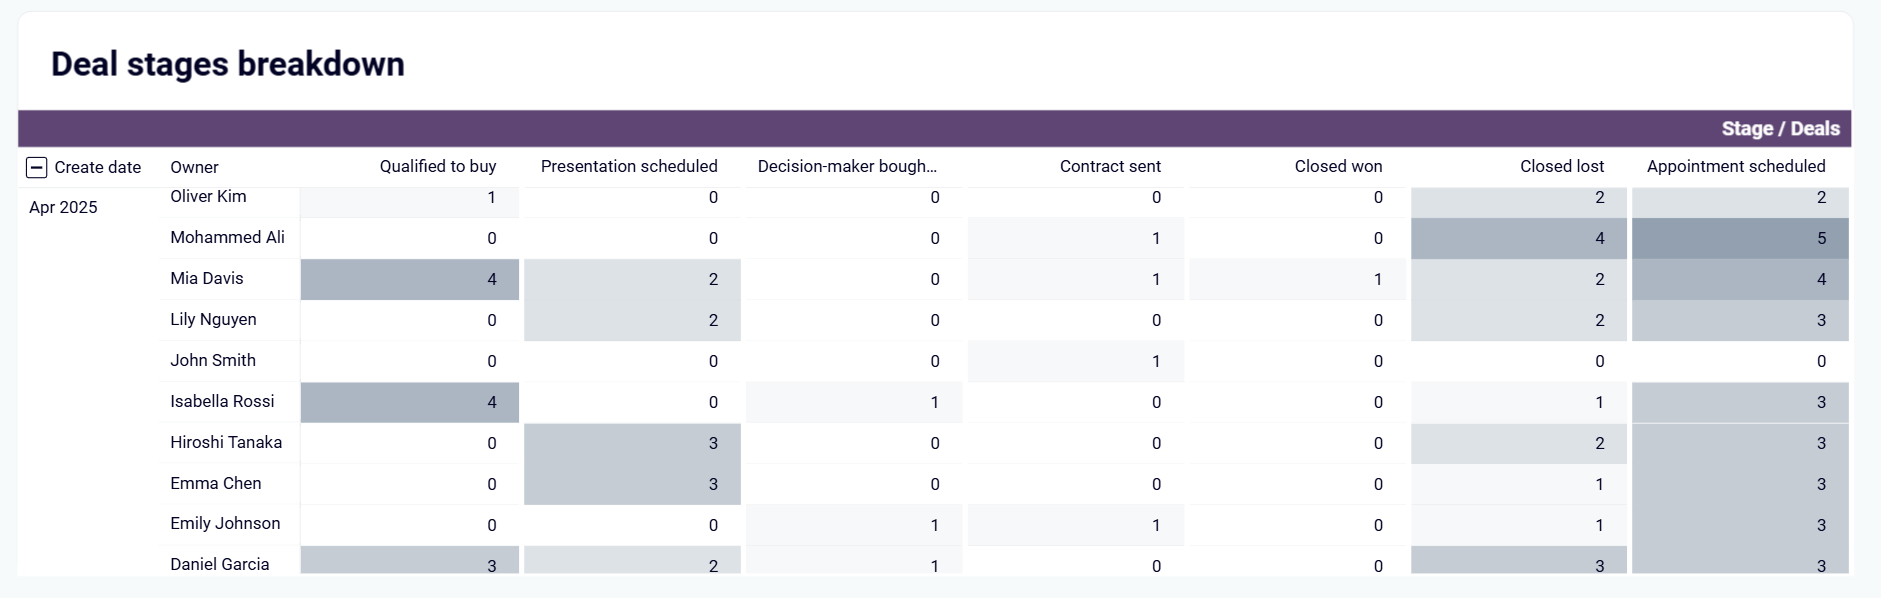This screenshot has height=598, width=1881.
Task: Click the Presentation scheduled column header
Action: [629, 166]
